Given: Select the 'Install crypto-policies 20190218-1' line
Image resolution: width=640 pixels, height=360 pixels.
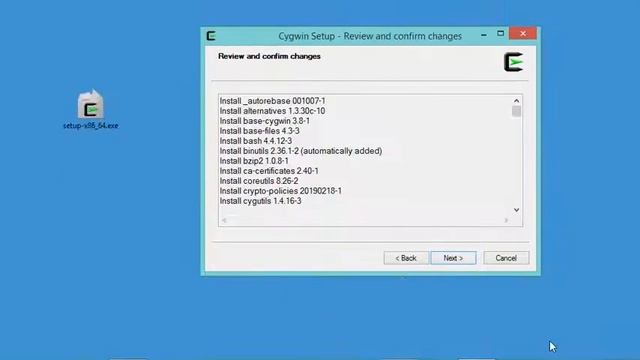Looking at the screenshot, I should 281,191.
